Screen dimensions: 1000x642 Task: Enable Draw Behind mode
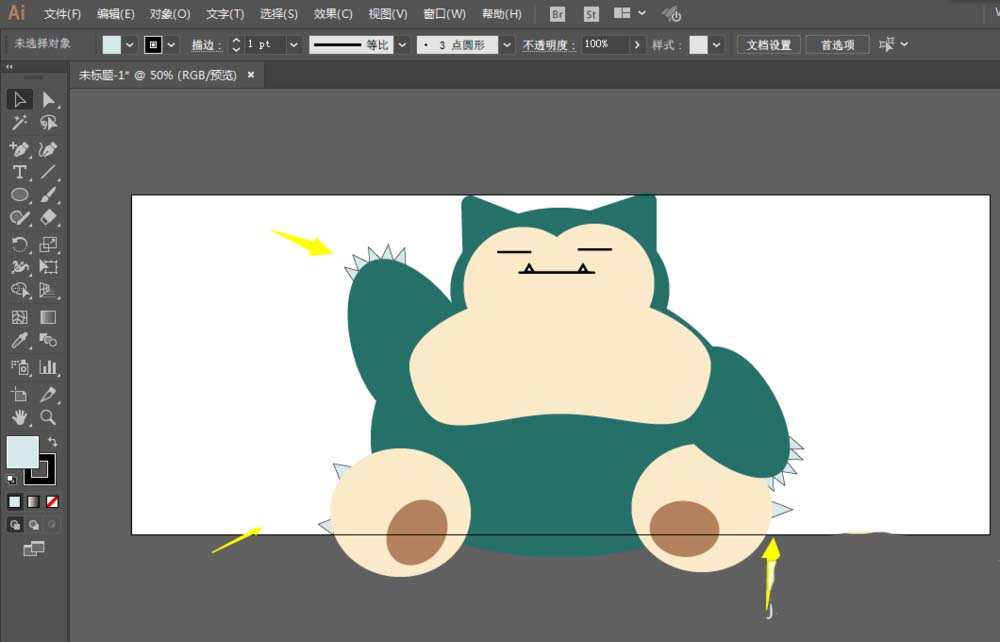click(x=33, y=525)
